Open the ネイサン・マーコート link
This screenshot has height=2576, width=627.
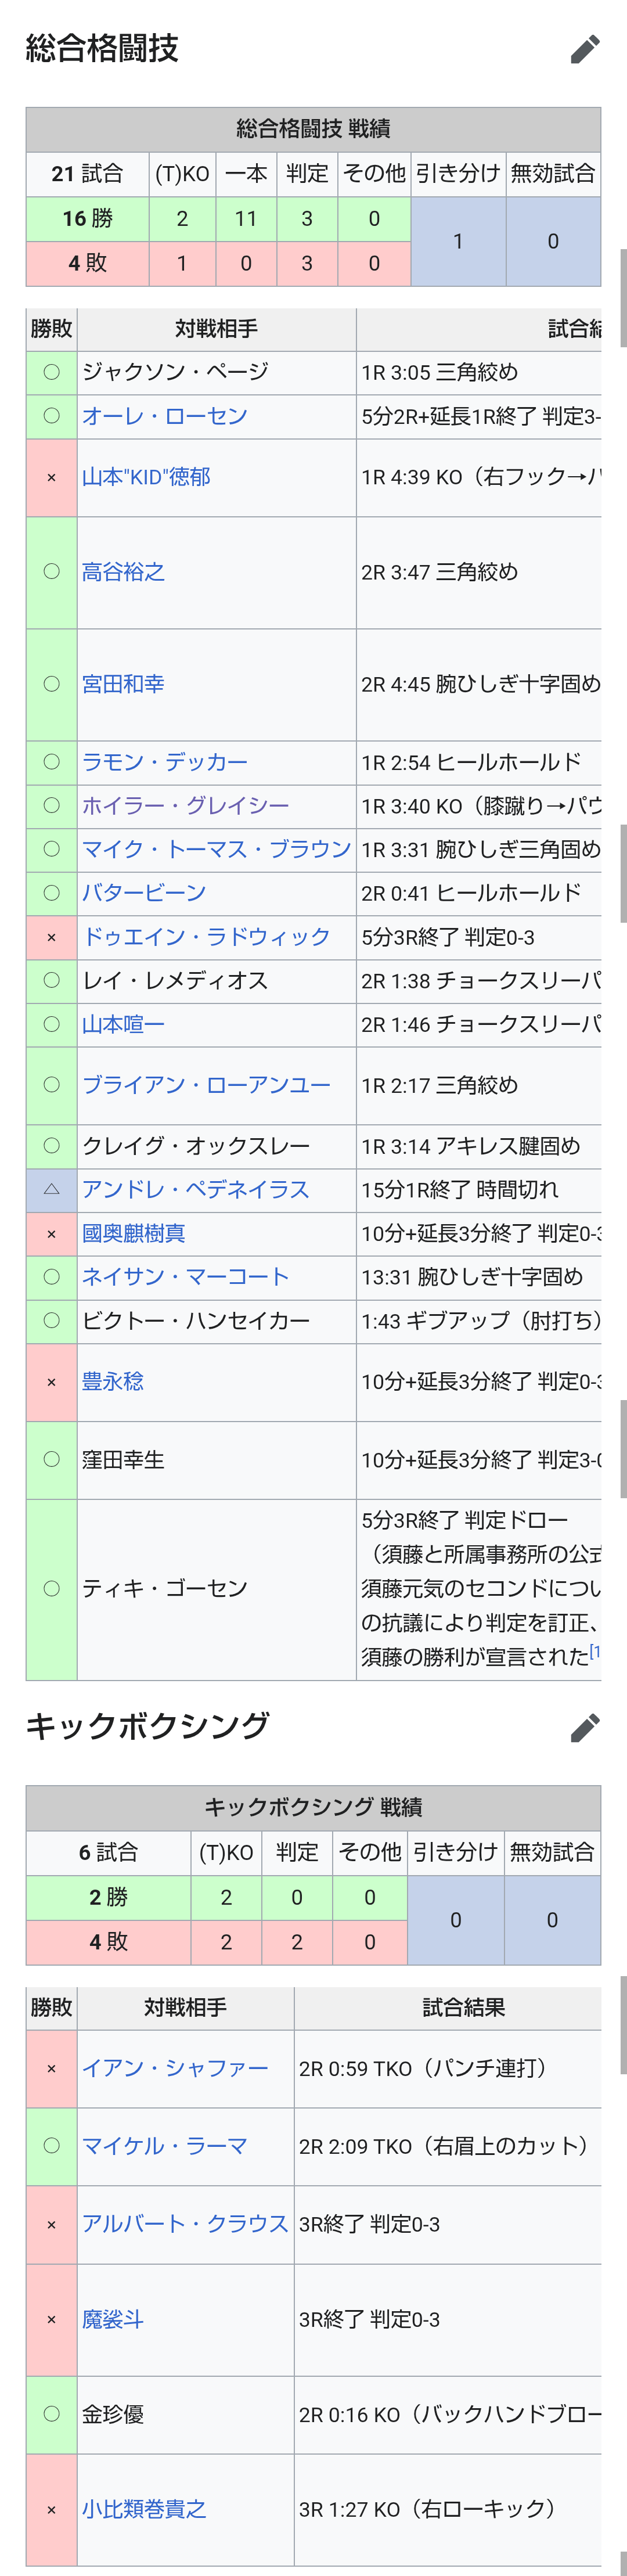(x=185, y=1277)
